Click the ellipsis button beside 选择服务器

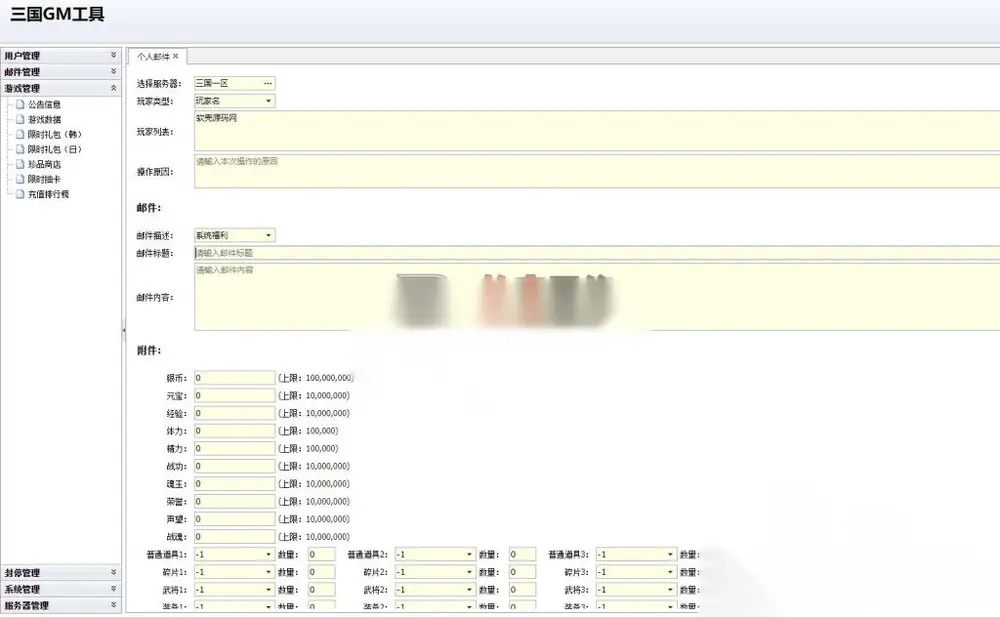click(268, 83)
